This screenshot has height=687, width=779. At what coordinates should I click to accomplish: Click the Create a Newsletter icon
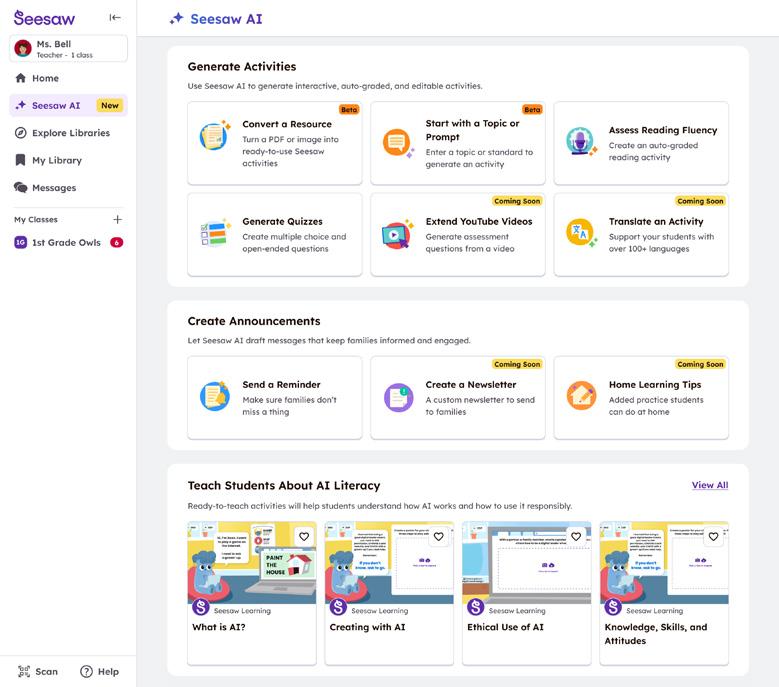click(398, 397)
